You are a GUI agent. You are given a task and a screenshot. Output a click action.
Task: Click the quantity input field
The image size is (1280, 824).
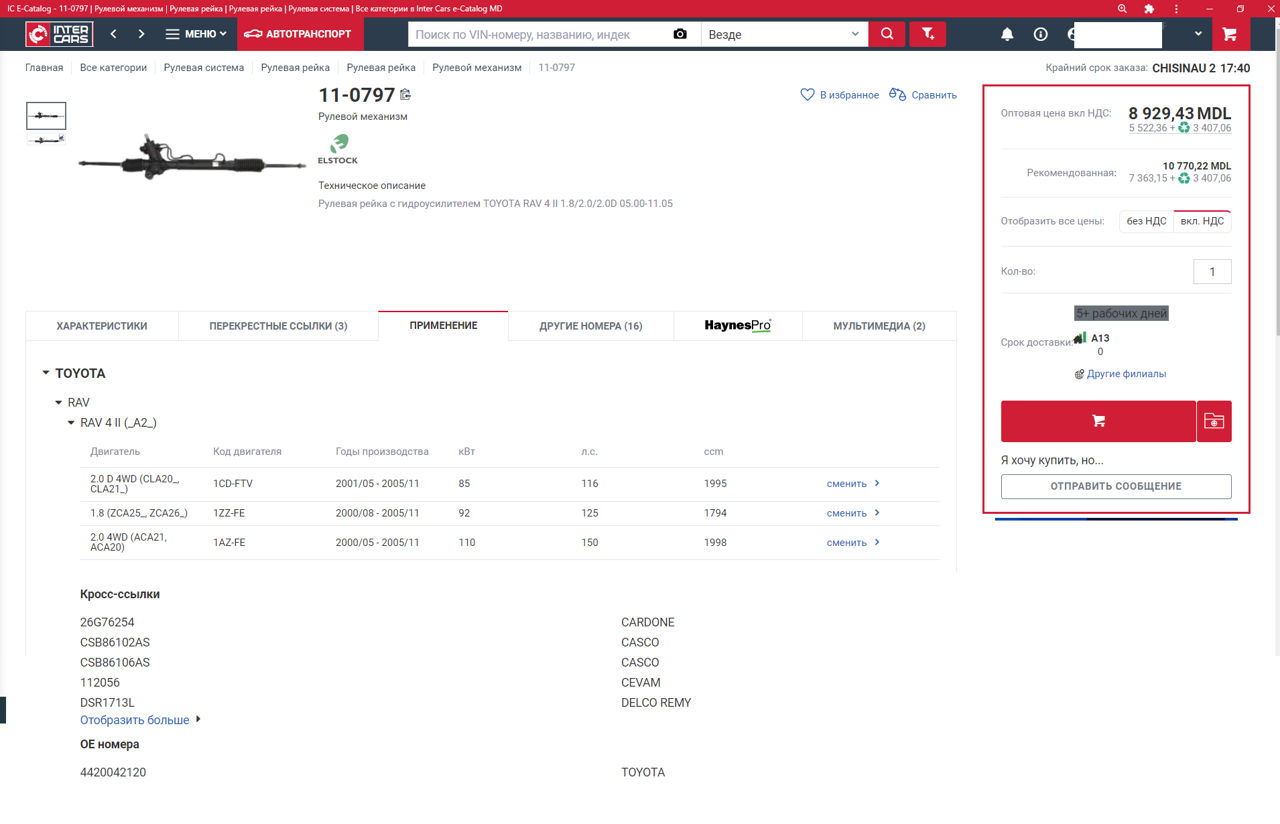1212,272
